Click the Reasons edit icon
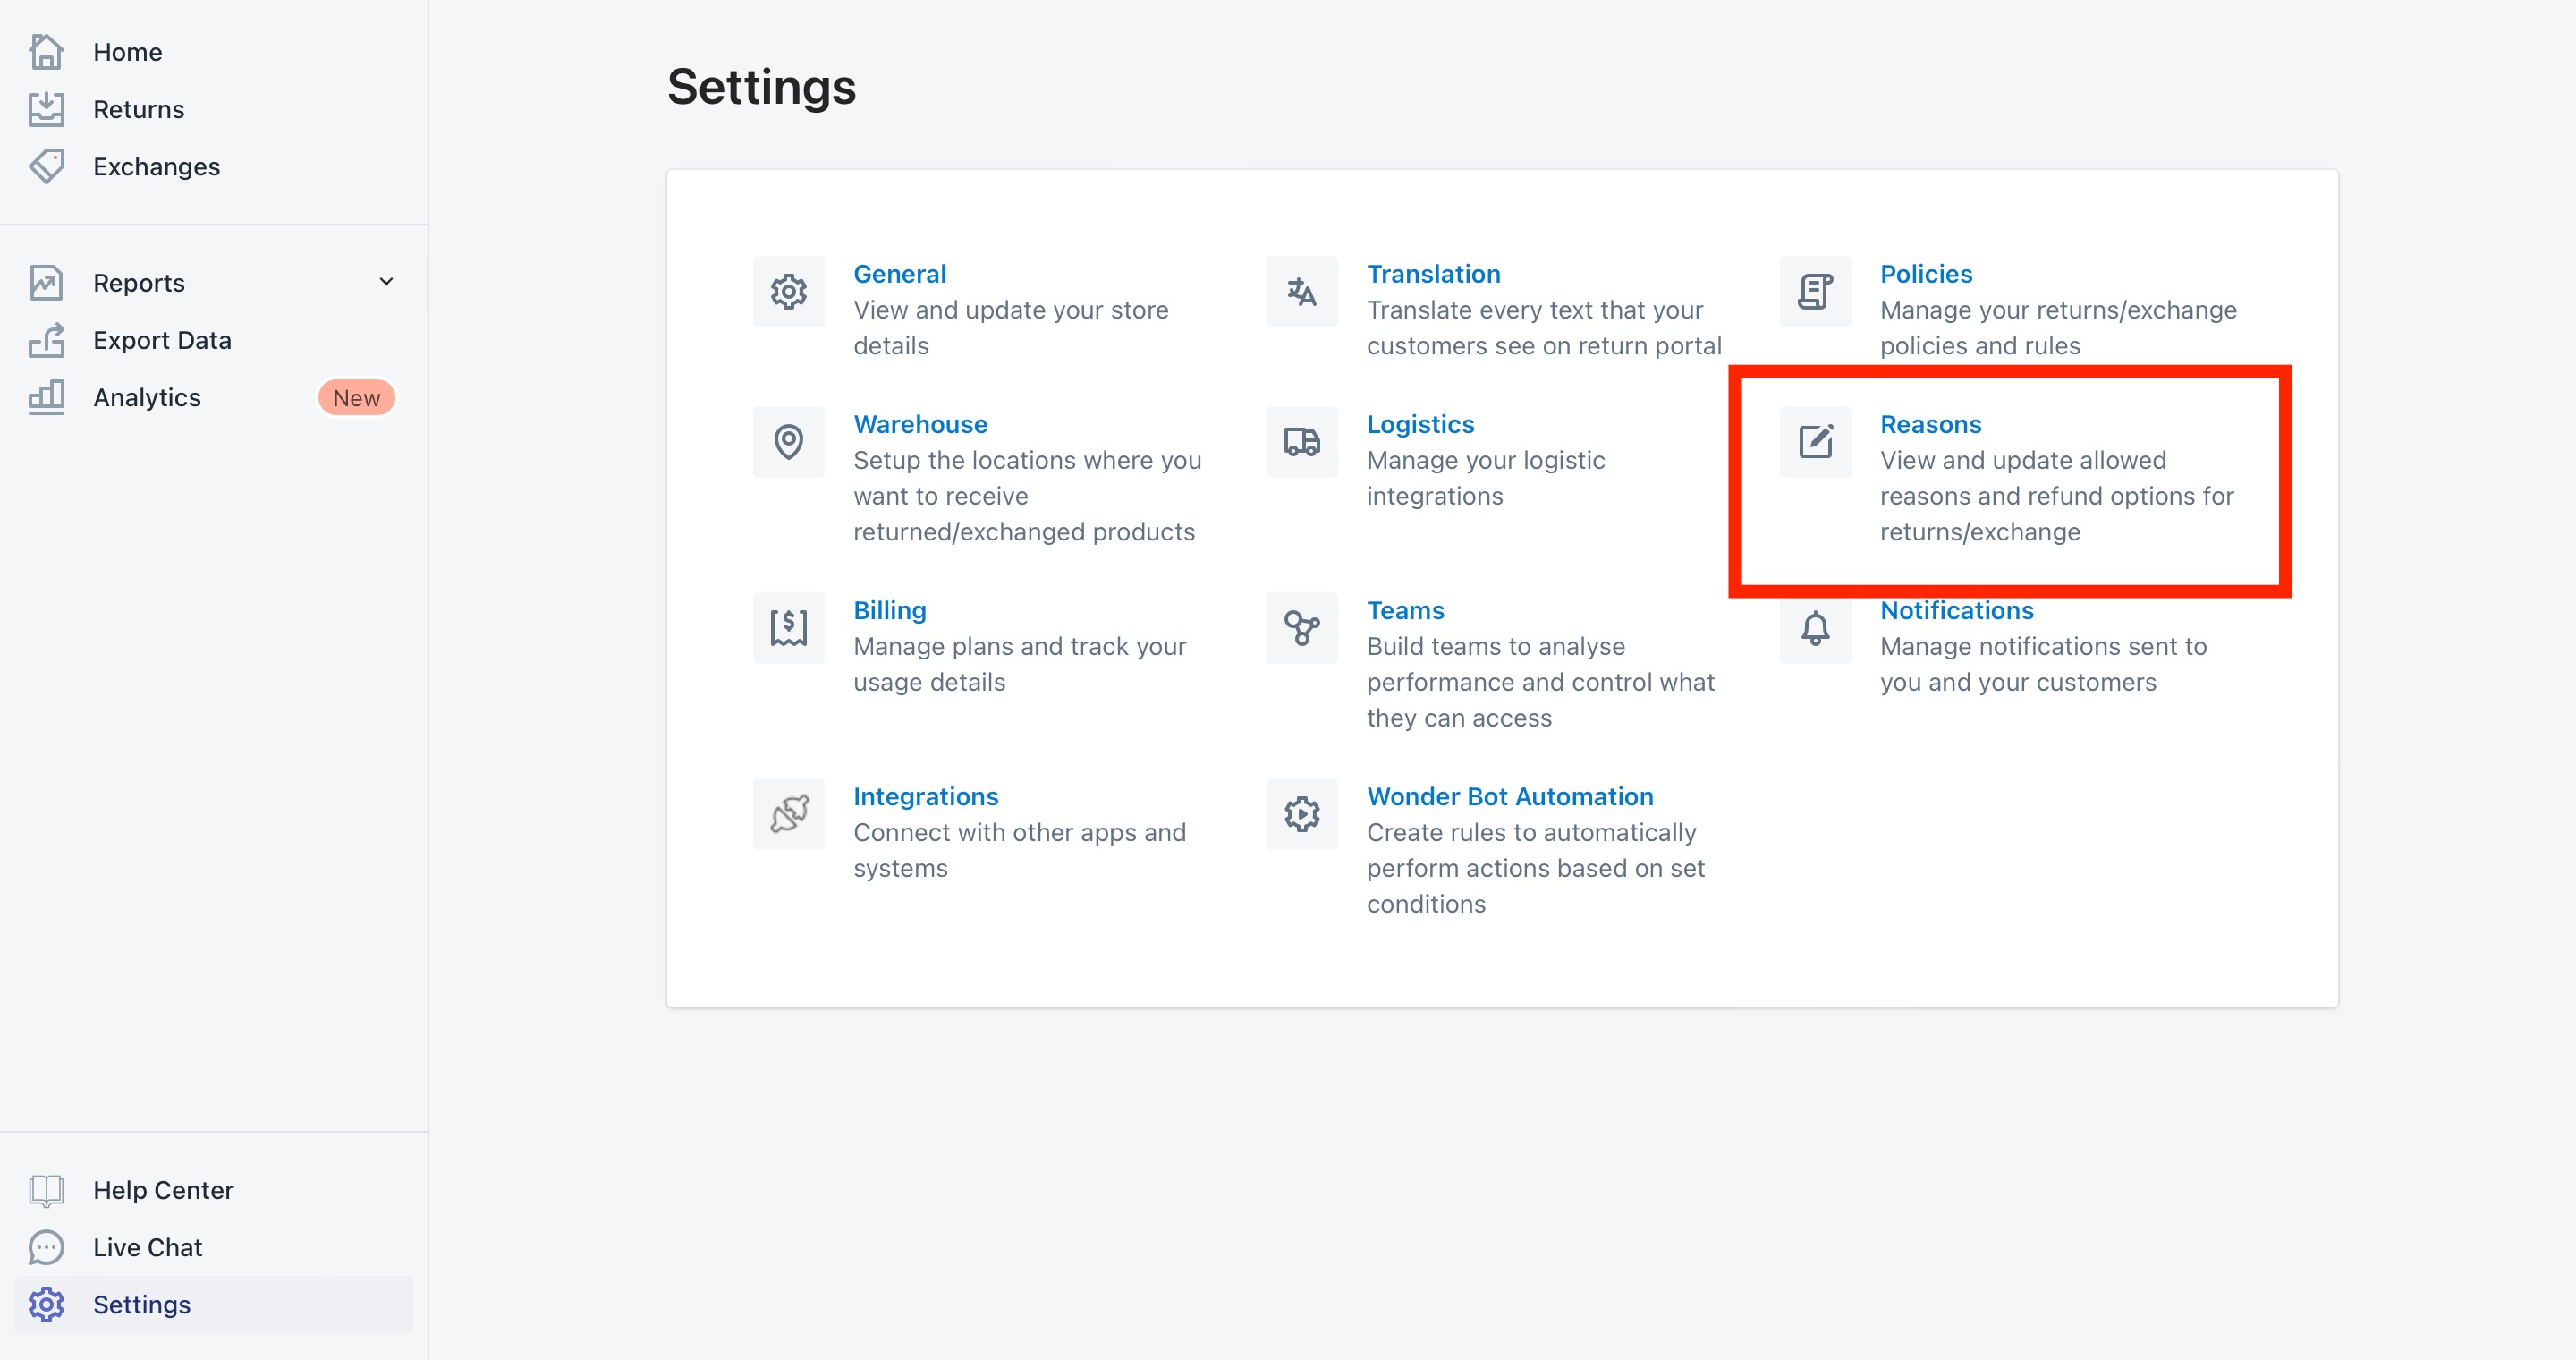The height and width of the screenshot is (1360, 2576). (1814, 442)
